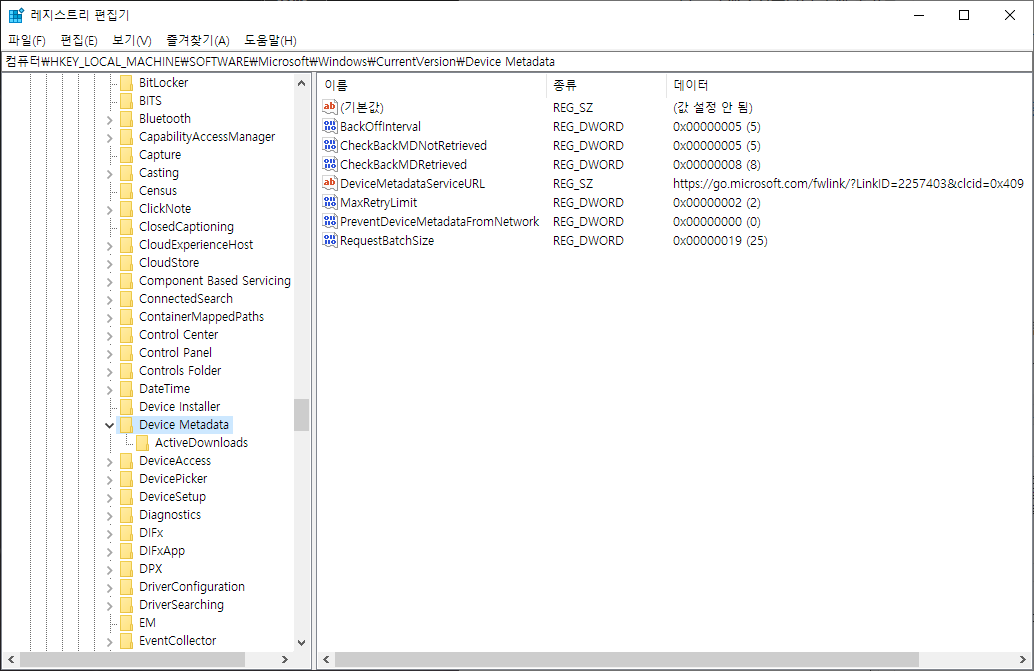This screenshot has width=1034, height=671.
Task: Expand the Bluetooth tree node
Action: [x=109, y=119]
